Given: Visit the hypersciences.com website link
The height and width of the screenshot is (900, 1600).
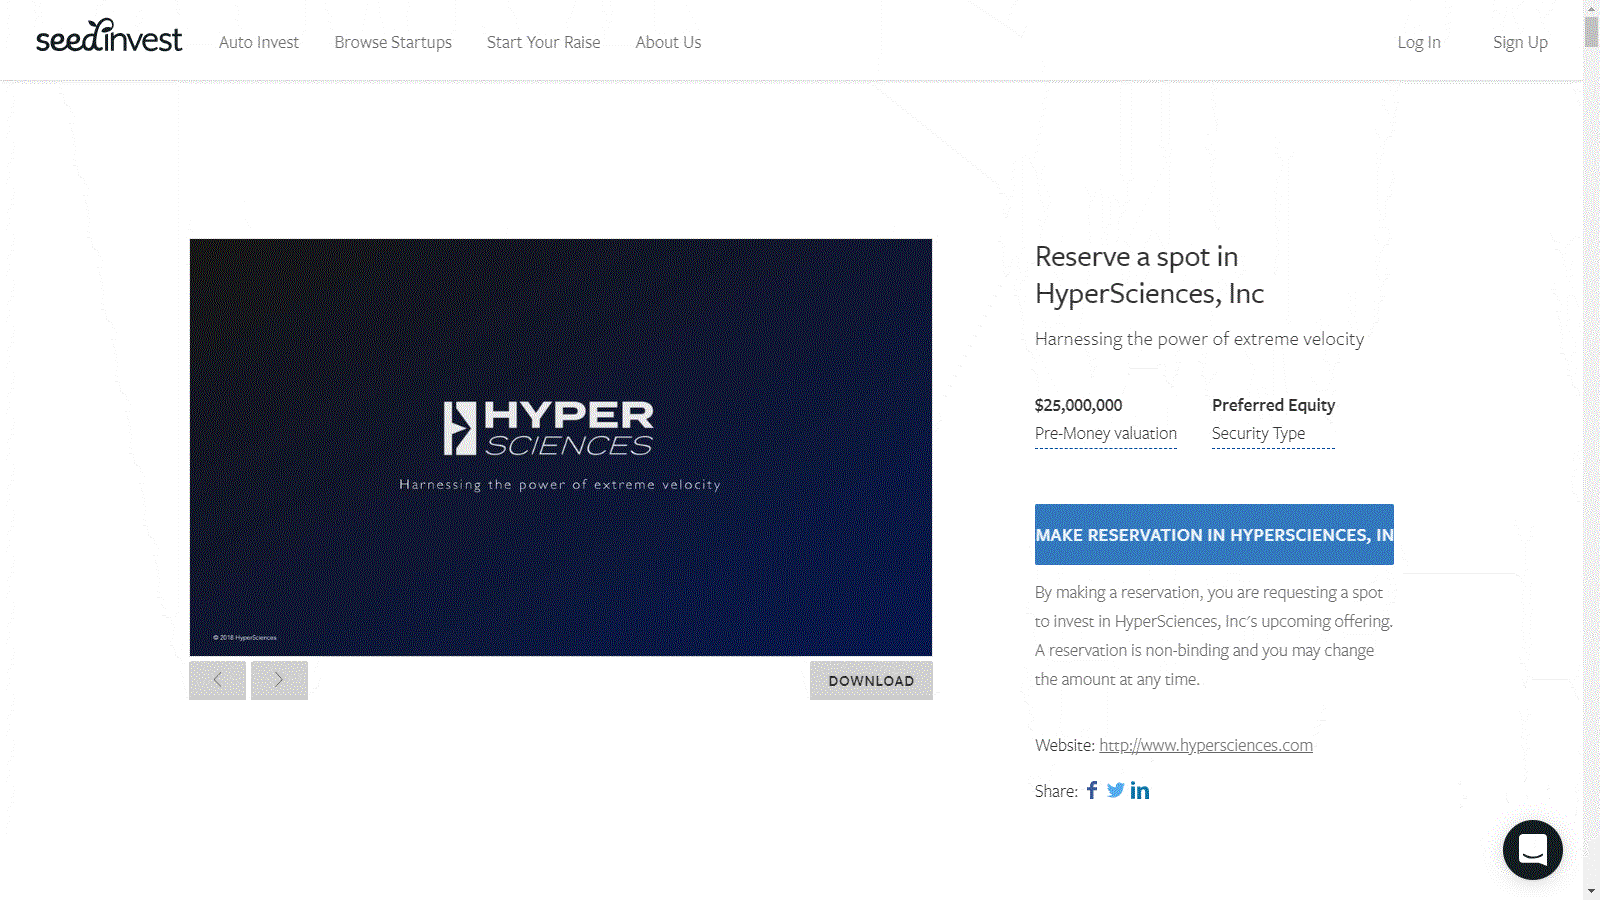Looking at the screenshot, I should 1205,745.
